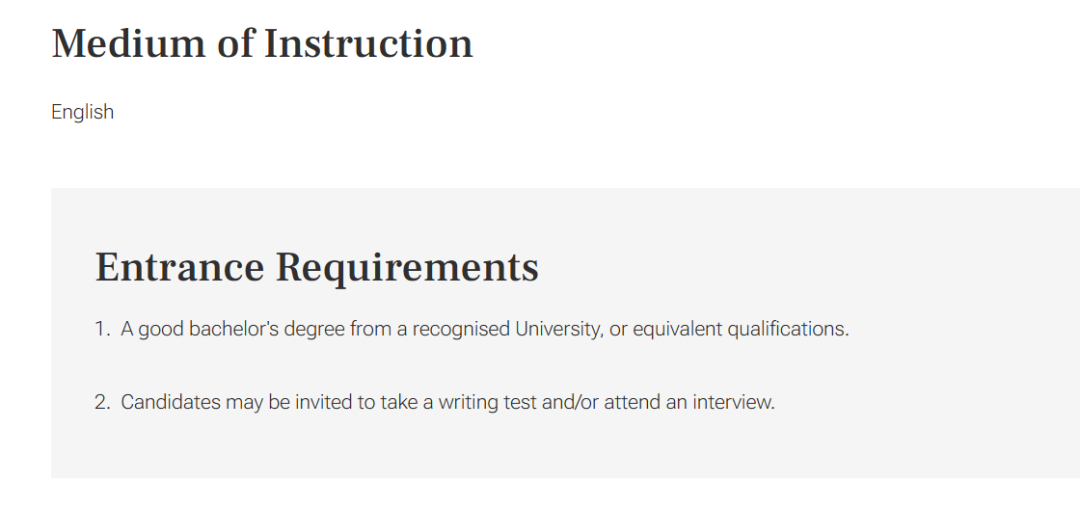Click the first requirement about bachelor's degree

pyautogui.click(x=485, y=329)
